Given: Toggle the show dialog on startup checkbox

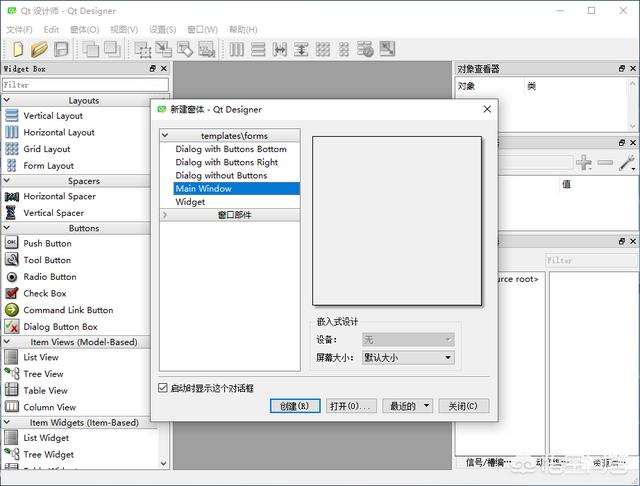Looking at the screenshot, I should (x=163, y=388).
